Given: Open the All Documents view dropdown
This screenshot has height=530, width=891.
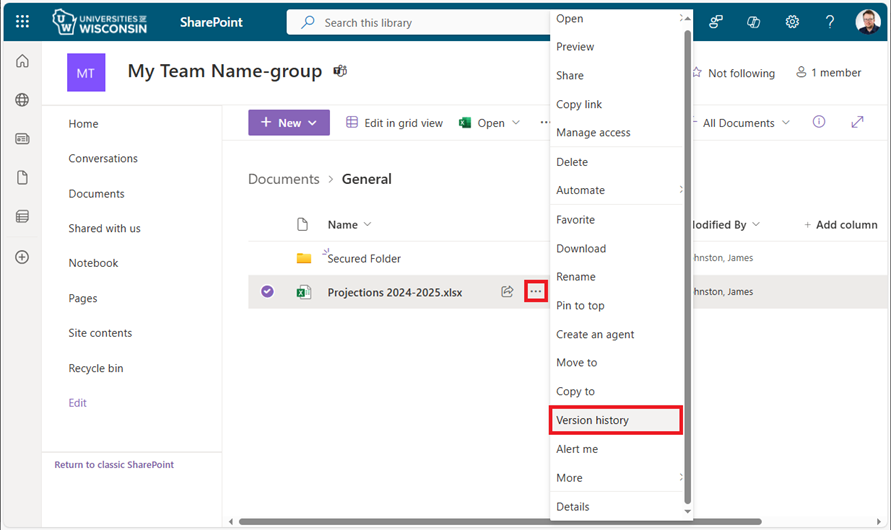Looking at the screenshot, I should 746,123.
